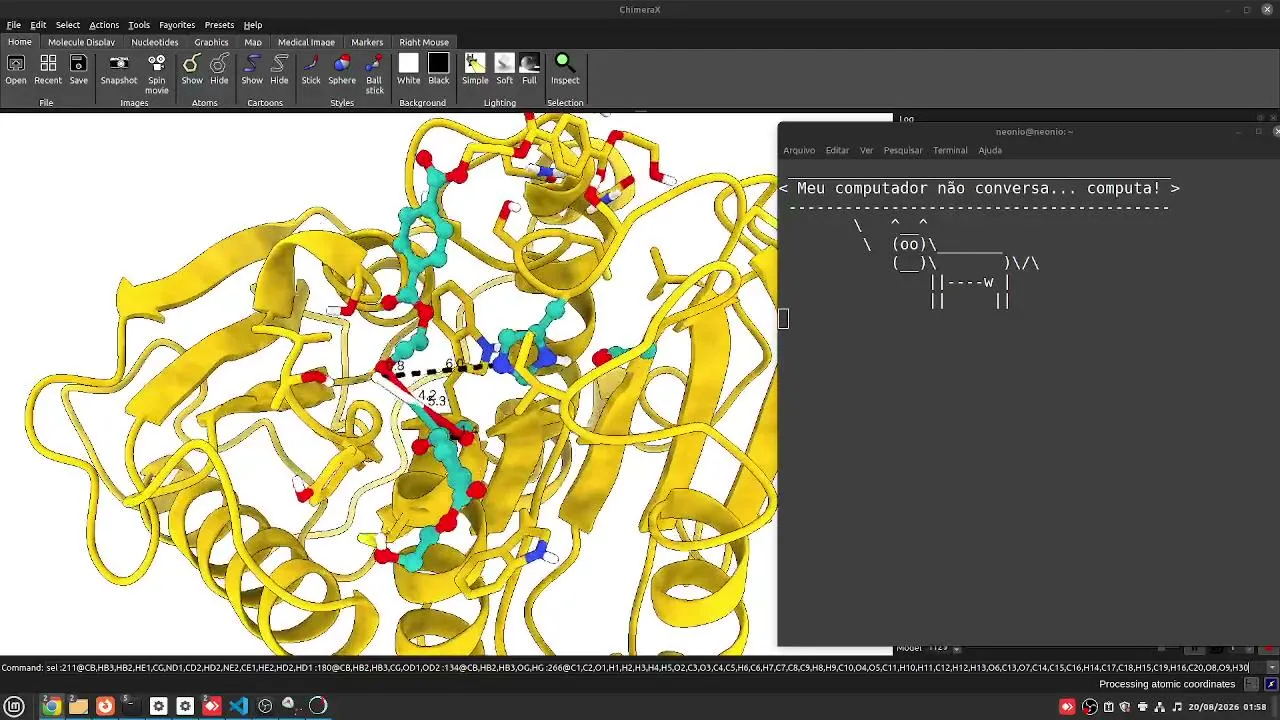Click the shield security tray icon
This screenshot has width=1280, height=720.
click(x=1125, y=707)
